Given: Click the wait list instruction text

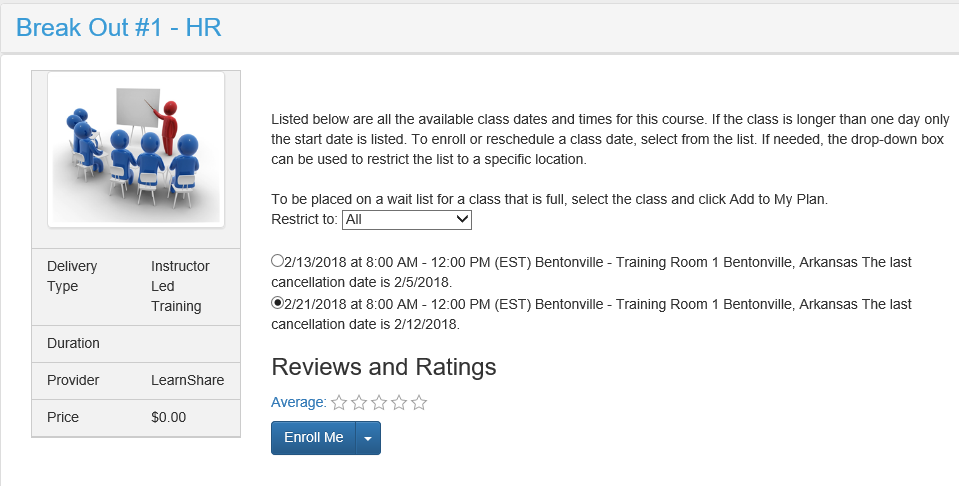Looking at the screenshot, I should pos(549,199).
